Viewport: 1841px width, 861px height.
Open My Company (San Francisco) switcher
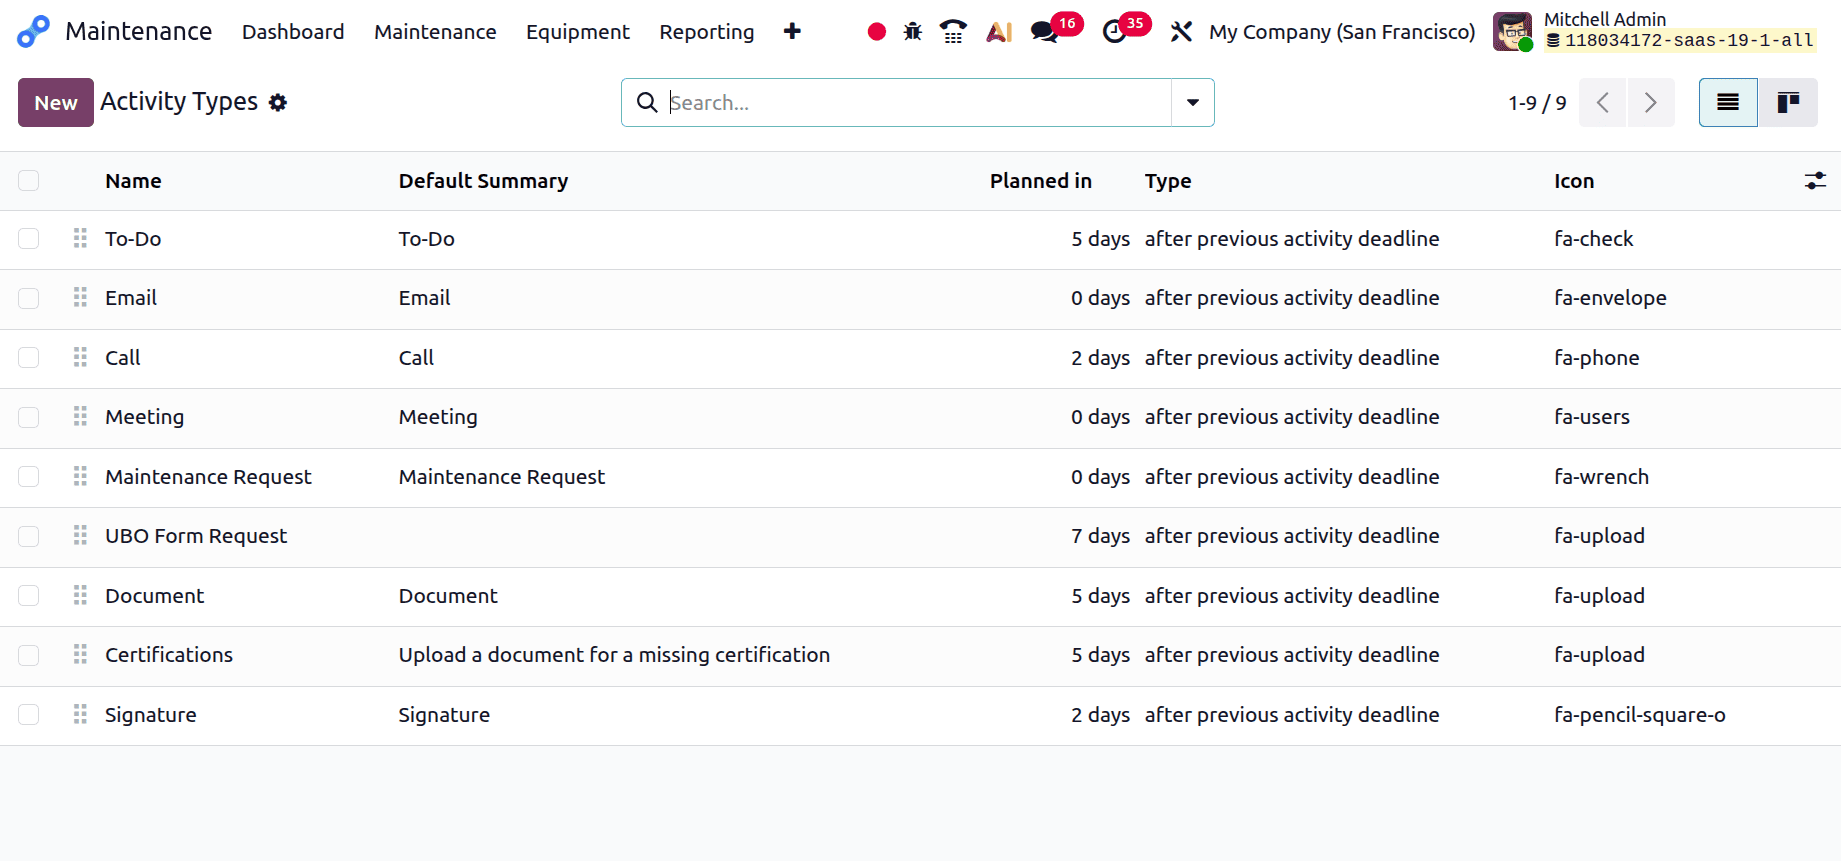1342,32
